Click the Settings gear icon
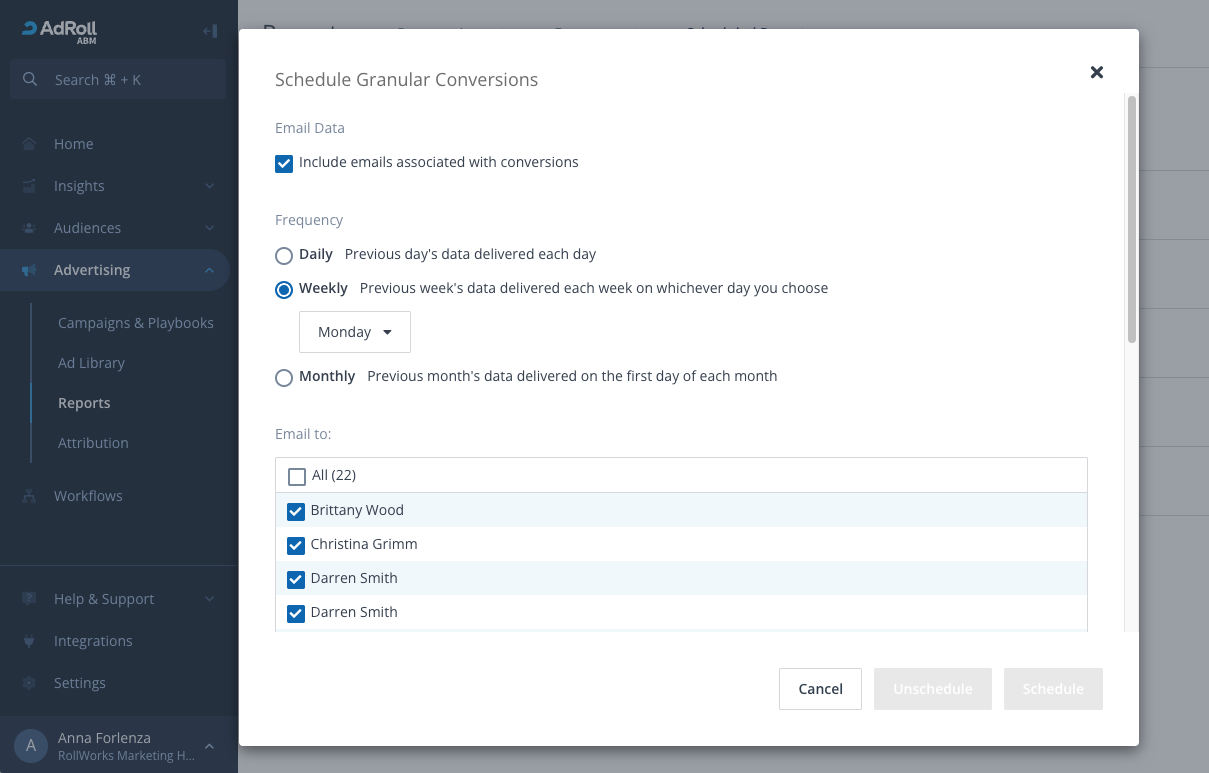This screenshot has width=1209, height=773. pyautogui.click(x=30, y=683)
